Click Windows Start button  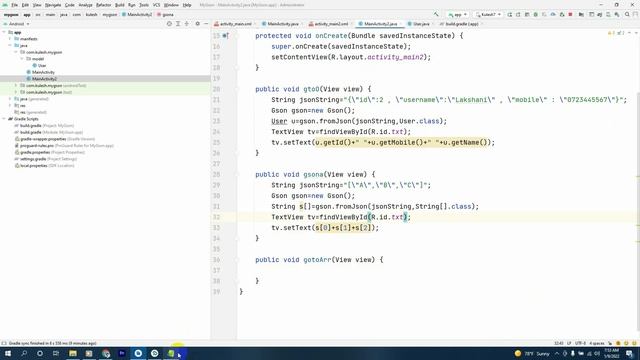(8, 353)
